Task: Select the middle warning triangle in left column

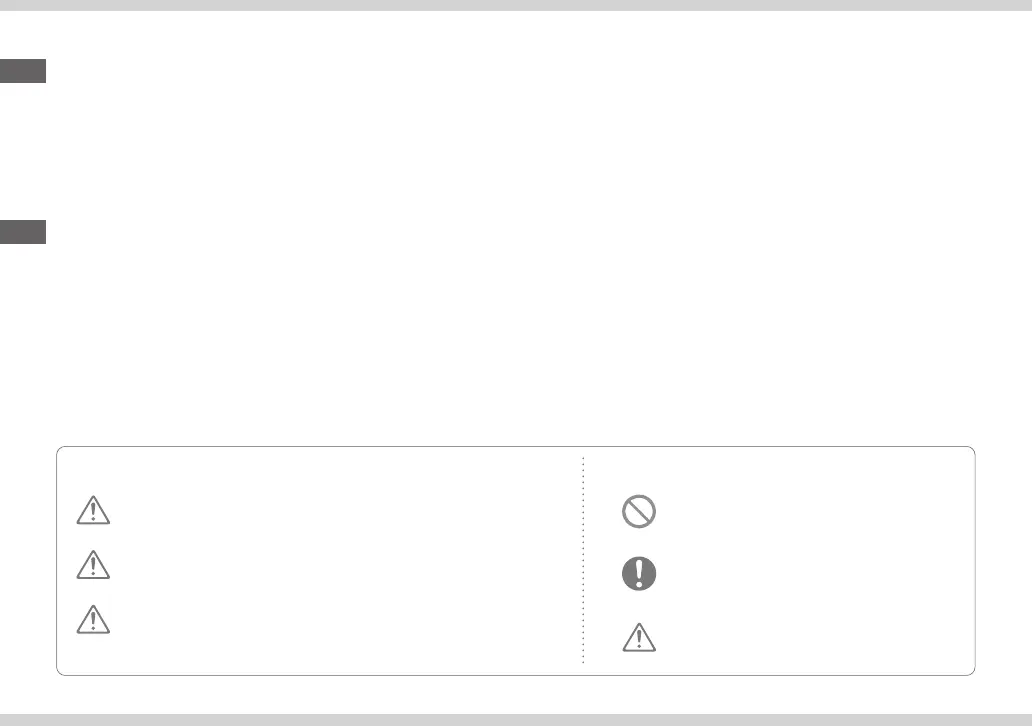Action: point(93,565)
